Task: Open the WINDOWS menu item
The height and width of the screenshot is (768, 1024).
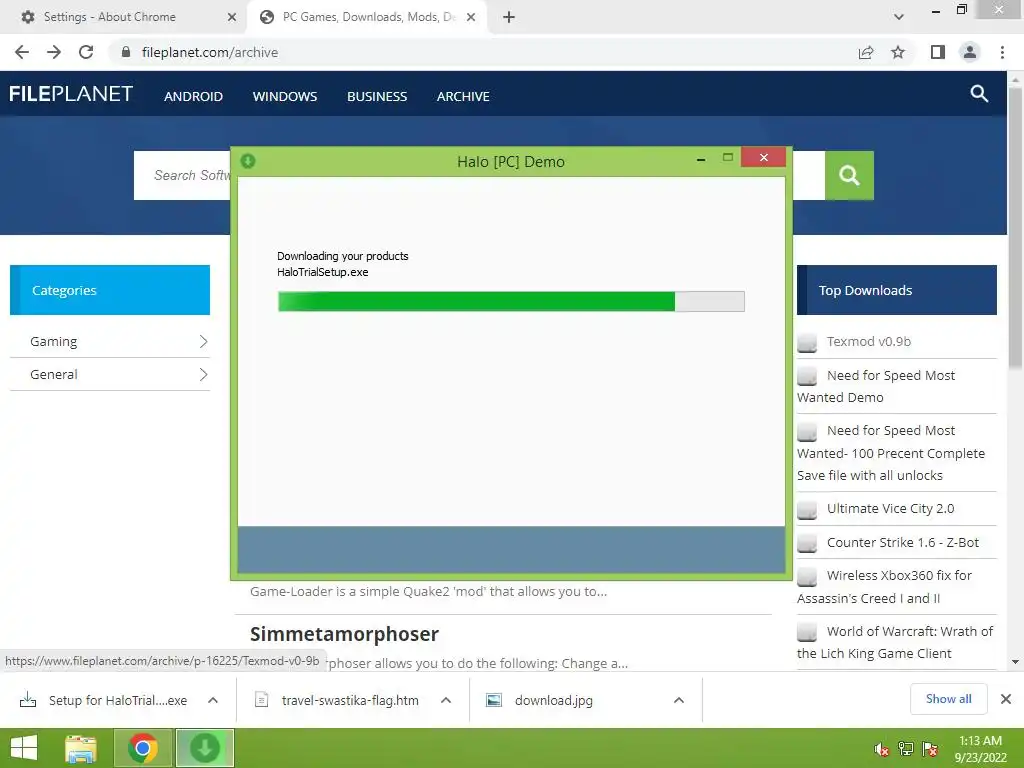Action: (x=285, y=97)
